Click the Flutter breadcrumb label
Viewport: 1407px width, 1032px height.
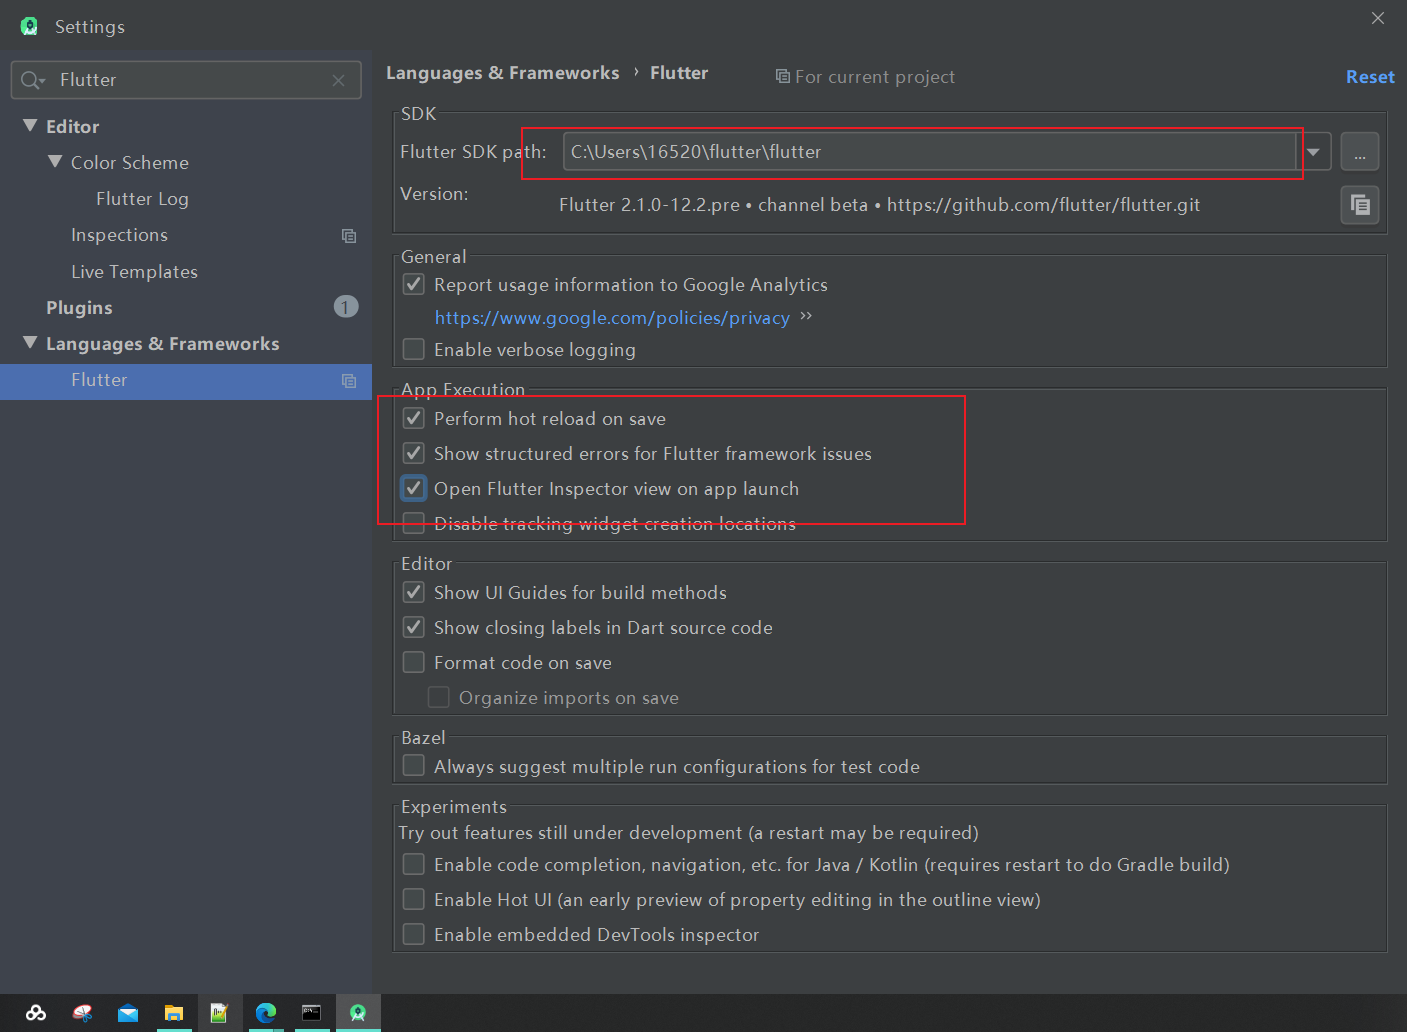coord(679,73)
